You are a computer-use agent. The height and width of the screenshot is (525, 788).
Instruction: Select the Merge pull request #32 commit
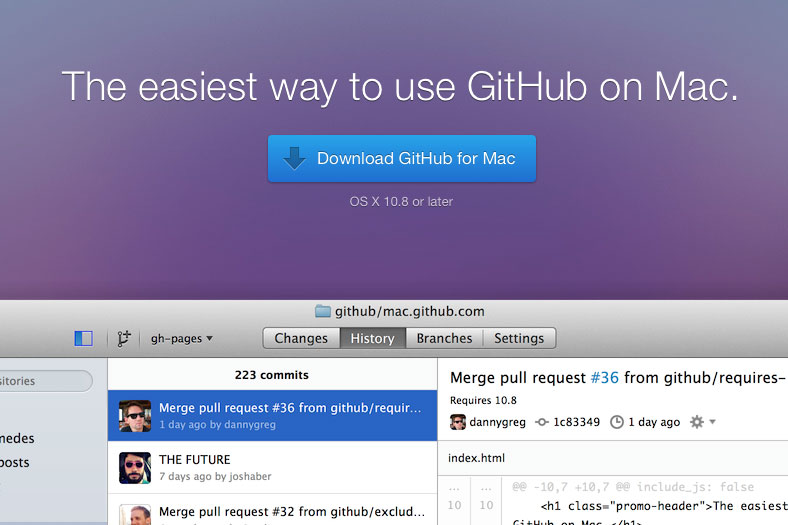coord(272,510)
